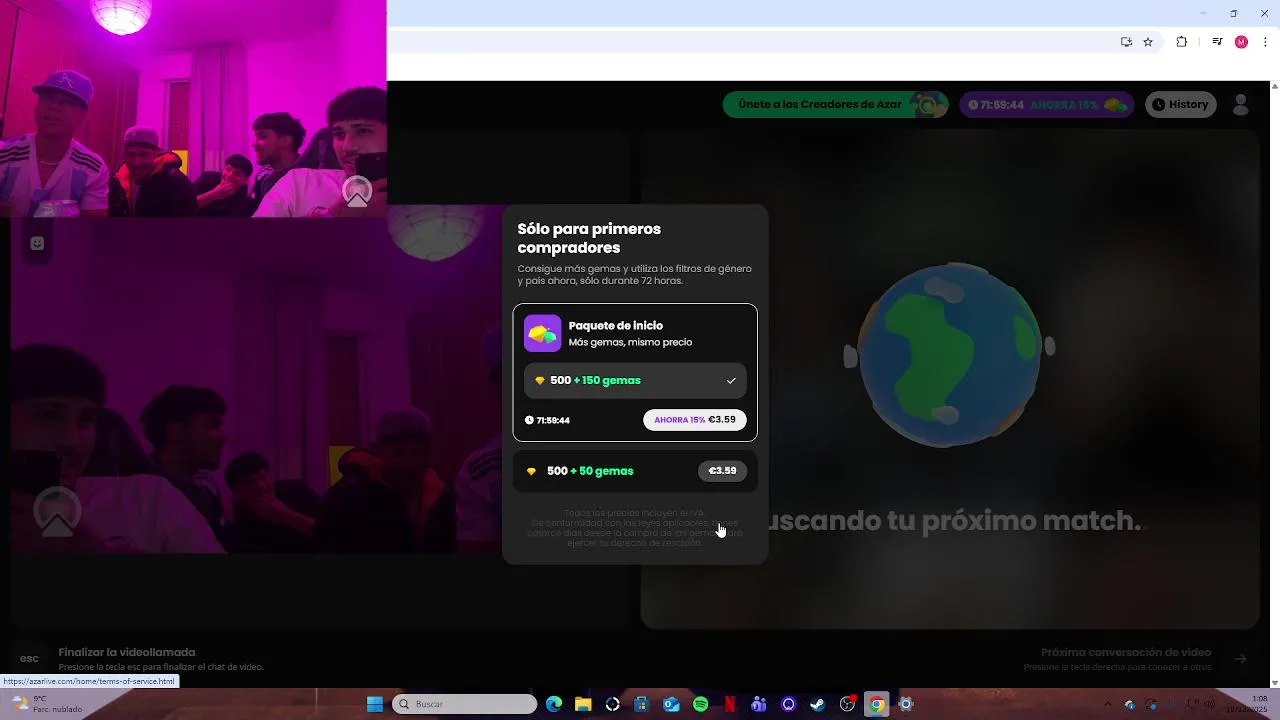
Task: Open the Chrome profile avatar M
Action: pyautogui.click(x=1241, y=42)
